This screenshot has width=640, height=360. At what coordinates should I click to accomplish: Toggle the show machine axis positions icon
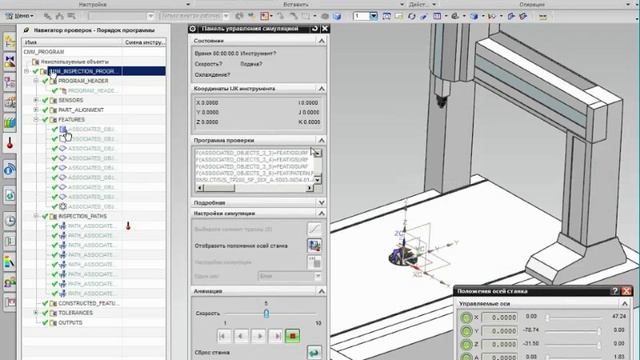(x=314, y=245)
